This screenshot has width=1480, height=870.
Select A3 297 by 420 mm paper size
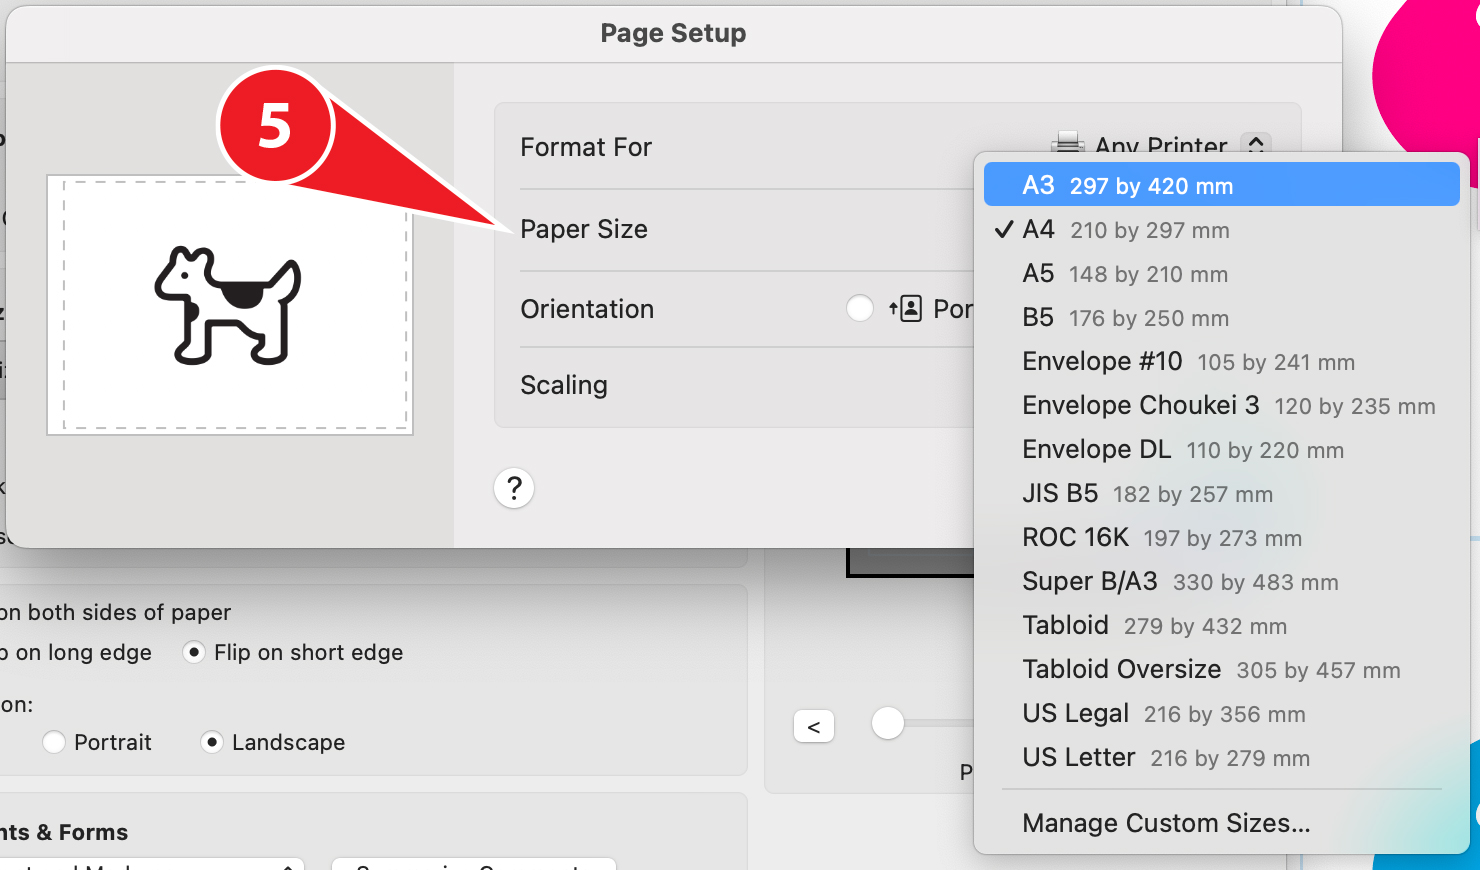click(1221, 185)
